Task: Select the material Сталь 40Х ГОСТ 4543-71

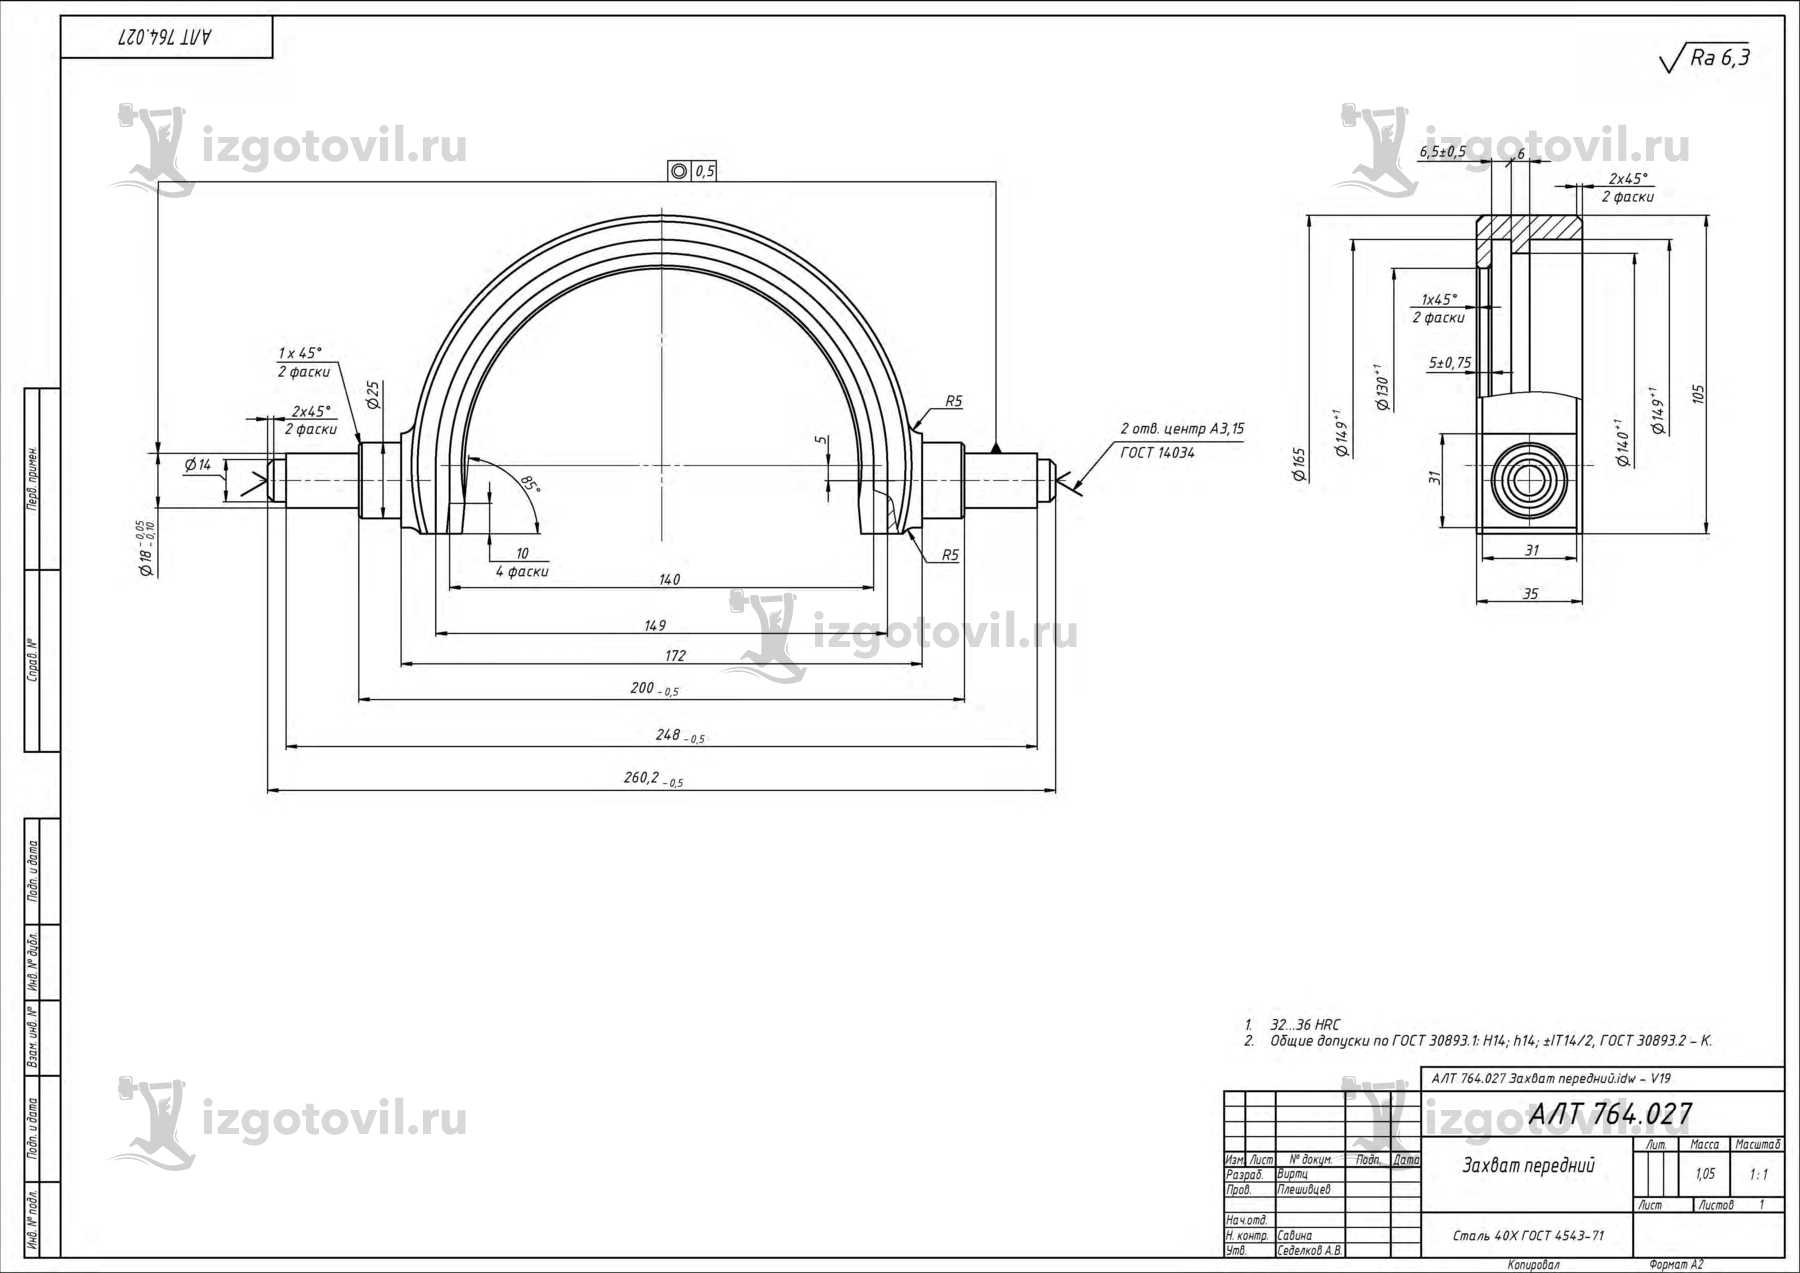Action: (x=1527, y=1236)
